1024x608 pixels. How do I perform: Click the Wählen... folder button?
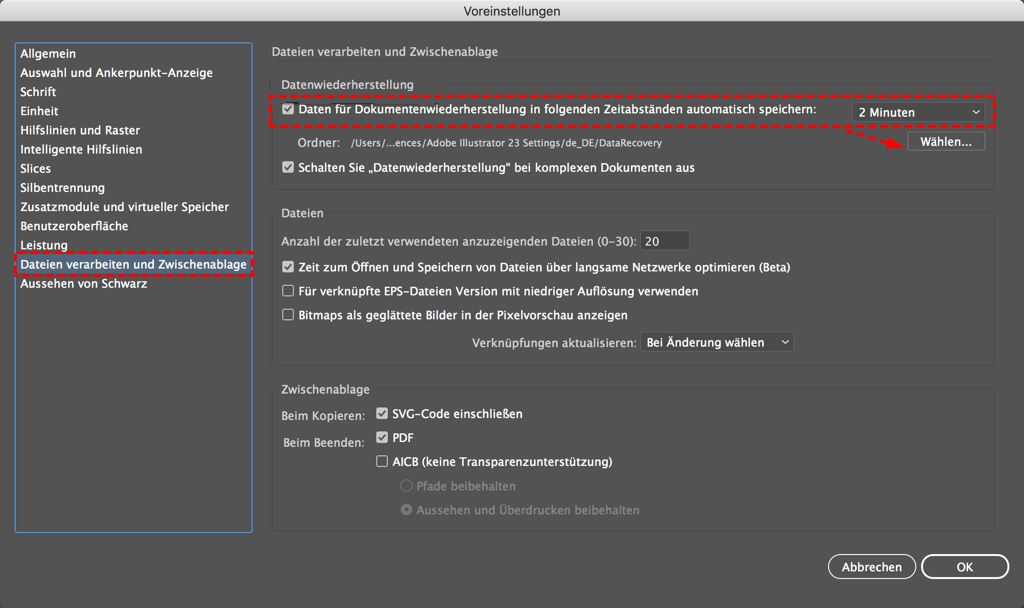click(946, 142)
